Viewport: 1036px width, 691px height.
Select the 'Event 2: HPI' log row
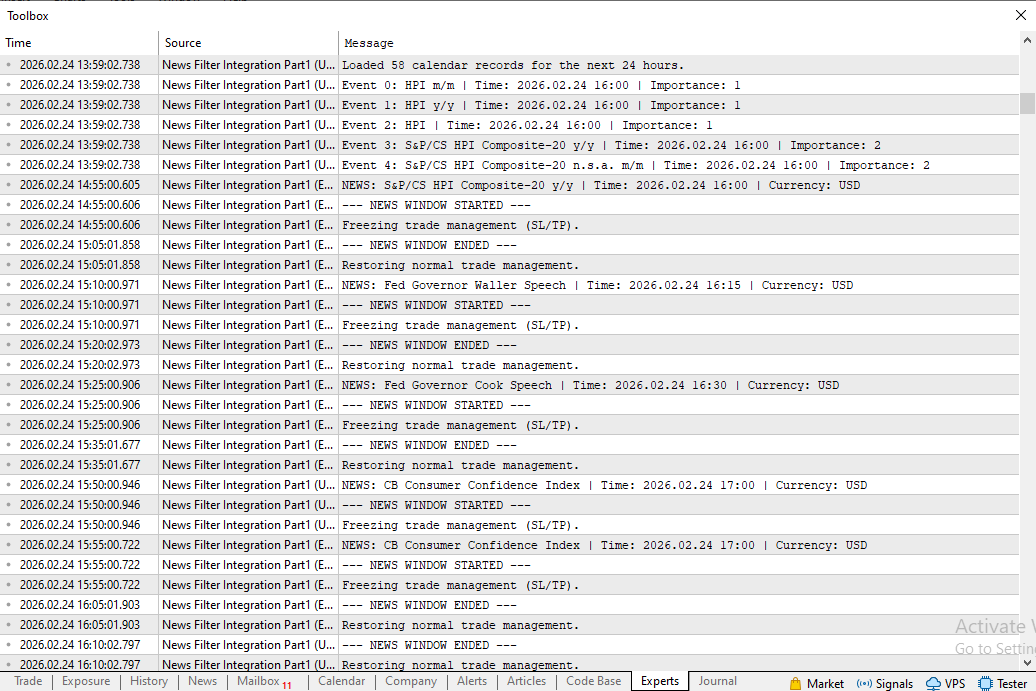click(509, 125)
